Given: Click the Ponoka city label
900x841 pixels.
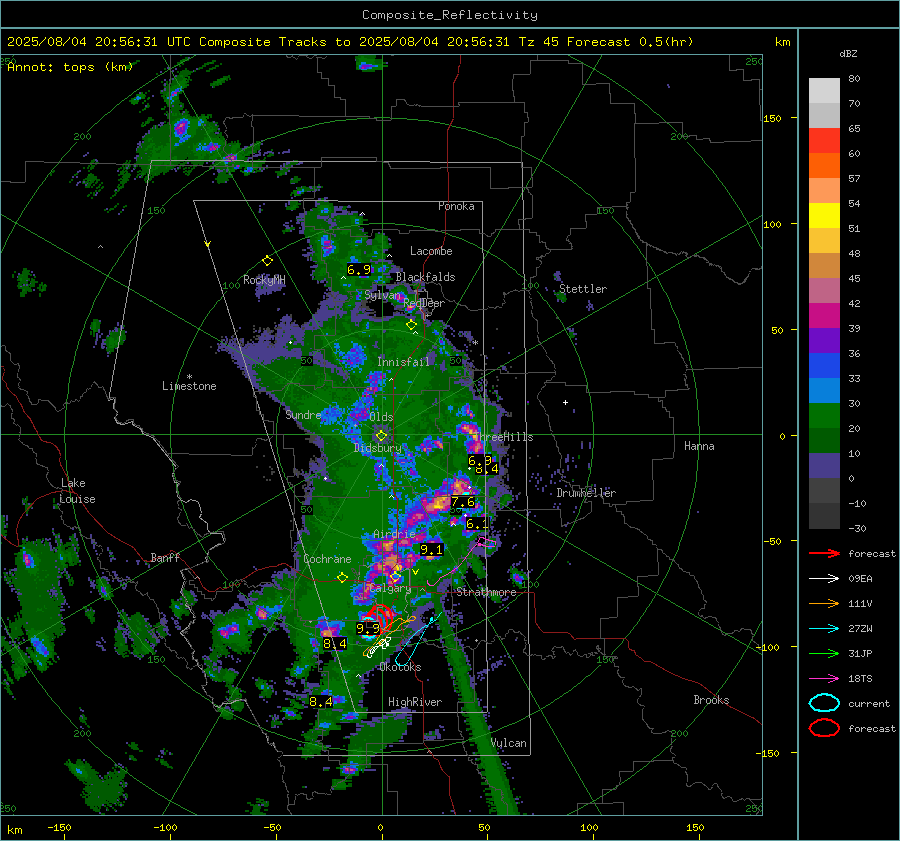Looking at the screenshot, I should 456,206.
